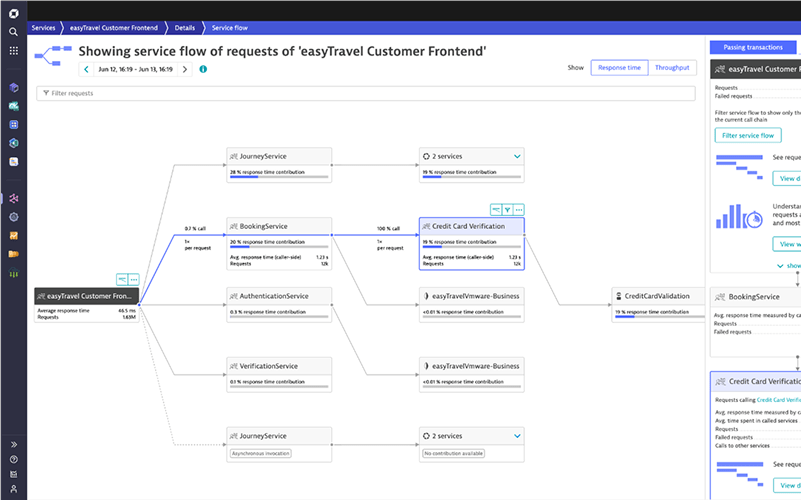801x500 pixels.
Task: Open the Services breadcrumb
Action: click(43, 28)
